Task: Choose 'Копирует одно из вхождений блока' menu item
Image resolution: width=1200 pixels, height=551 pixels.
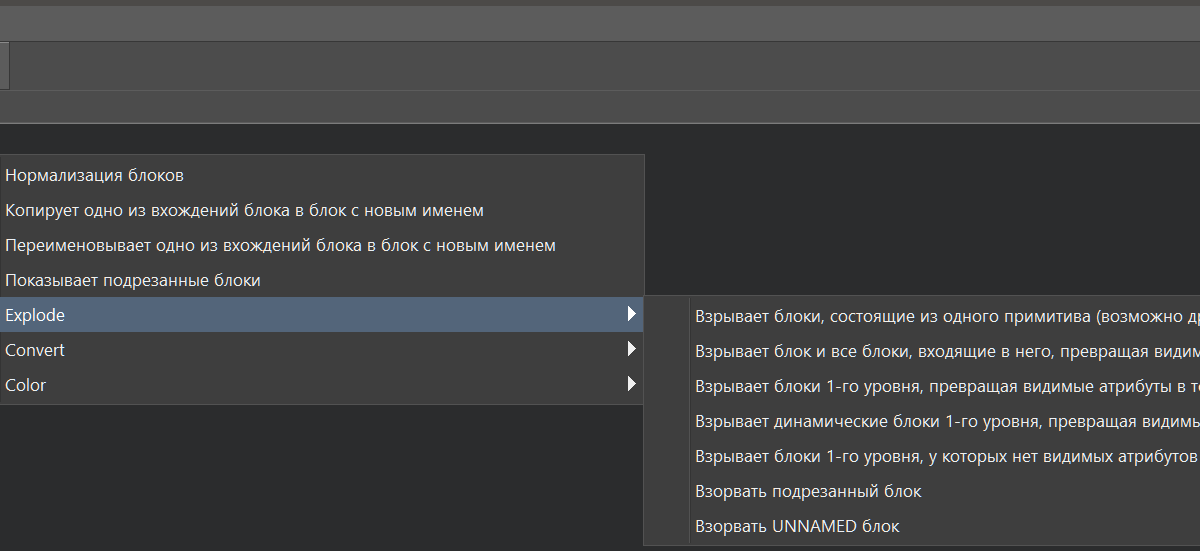Action: pos(244,210)
